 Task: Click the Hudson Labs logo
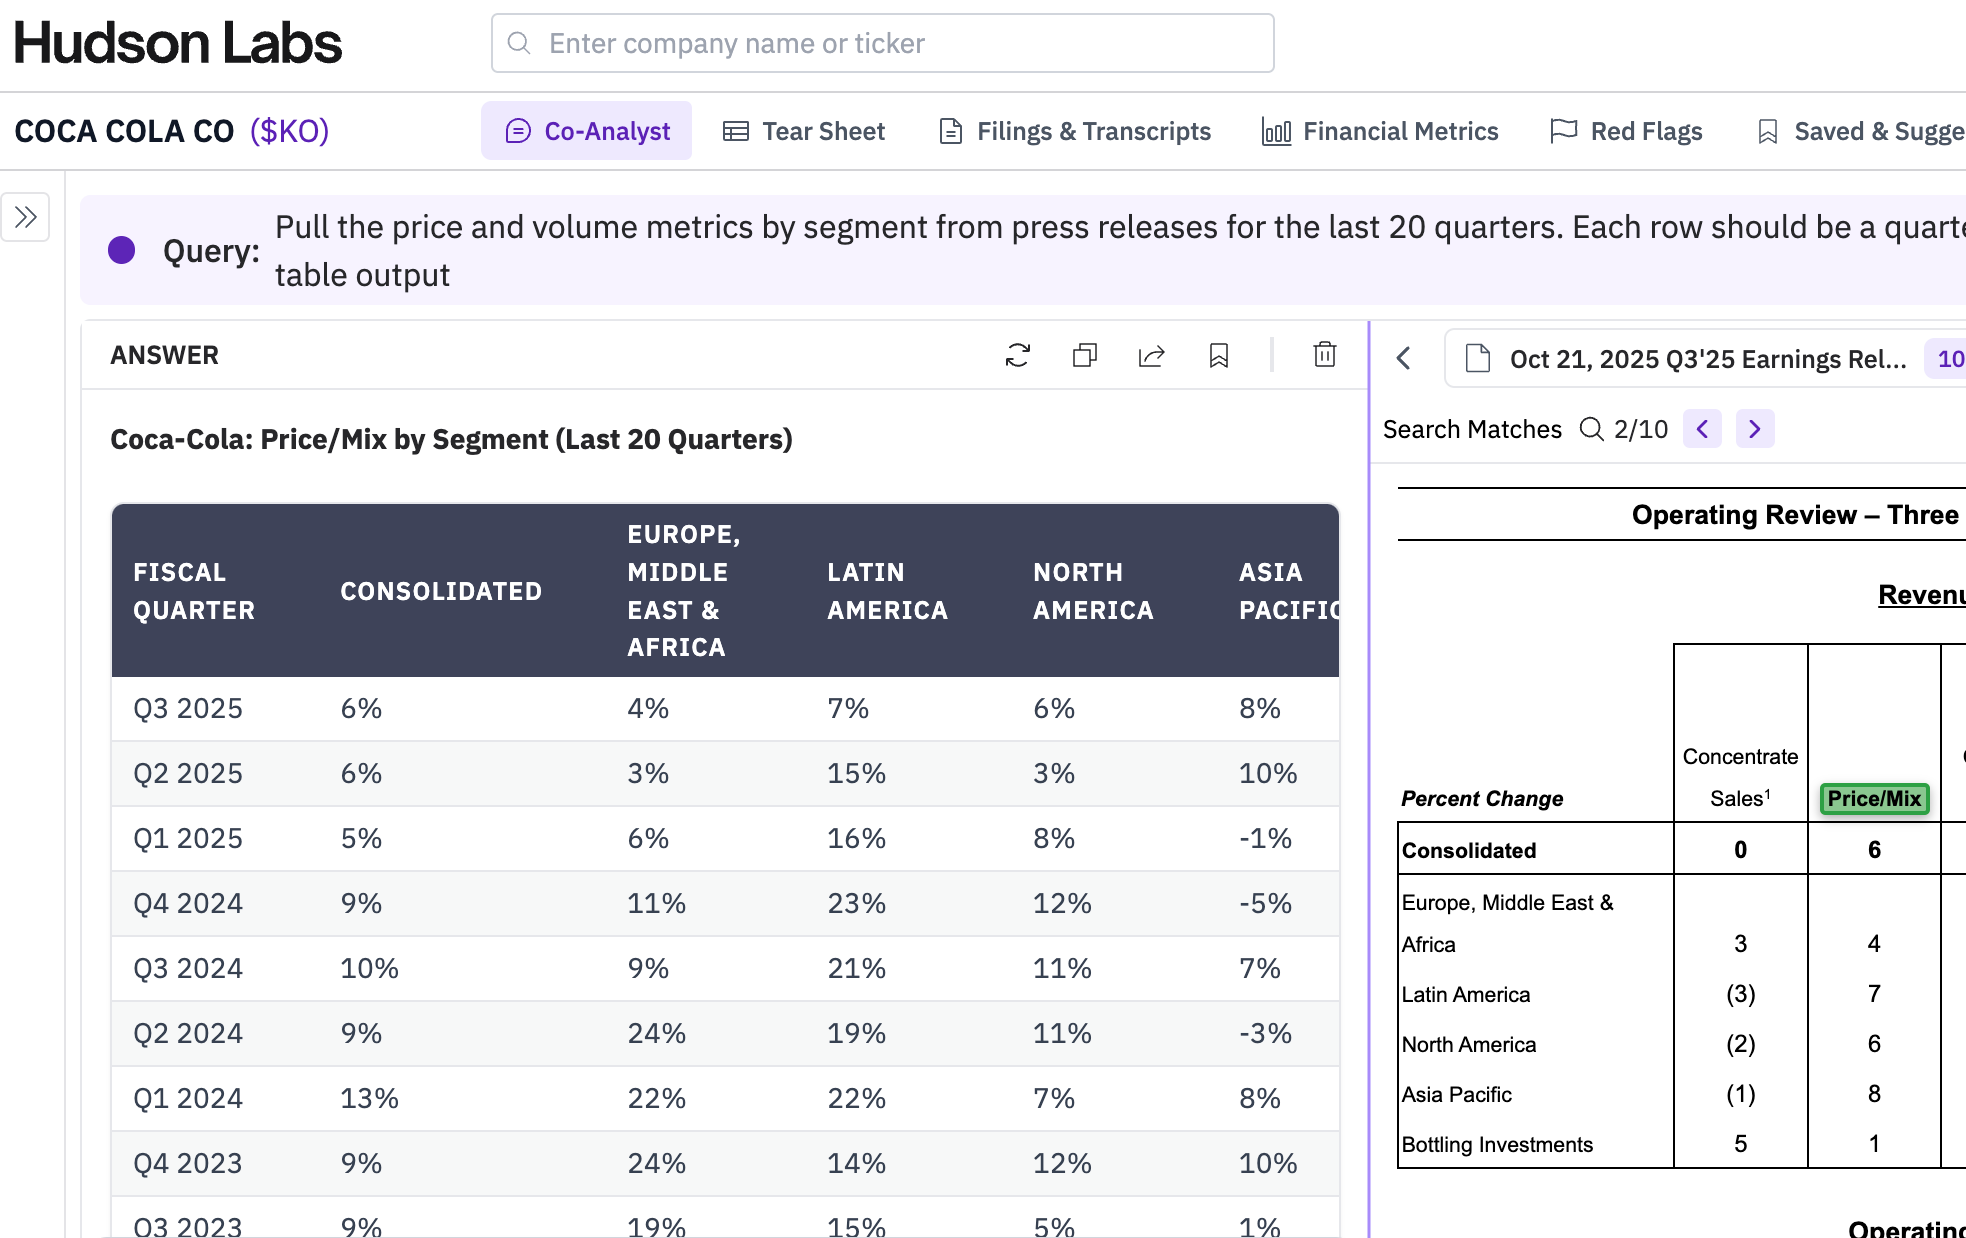click(x=178, y=43)
